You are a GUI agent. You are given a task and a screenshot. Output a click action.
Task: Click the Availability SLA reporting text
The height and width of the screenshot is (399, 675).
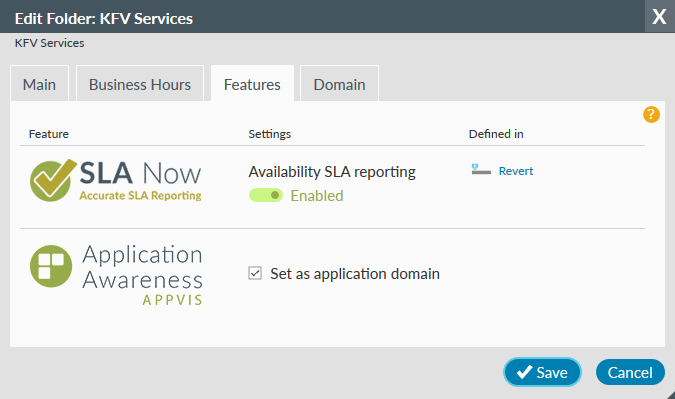332,172
